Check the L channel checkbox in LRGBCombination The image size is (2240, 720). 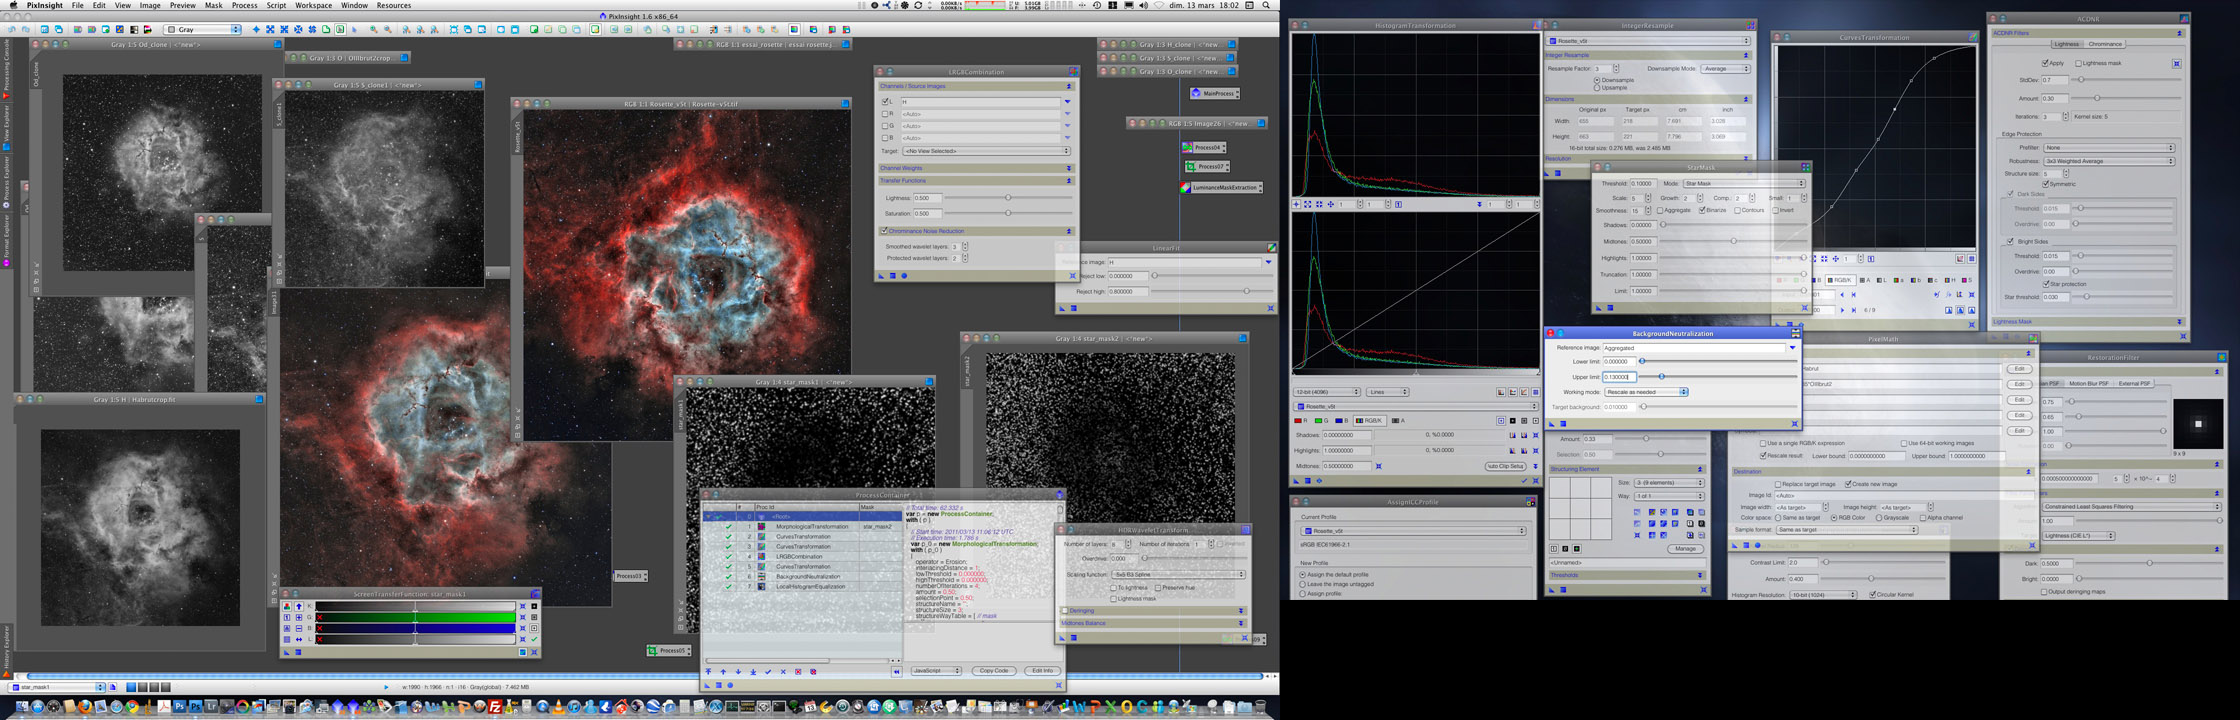click(885, 102)
